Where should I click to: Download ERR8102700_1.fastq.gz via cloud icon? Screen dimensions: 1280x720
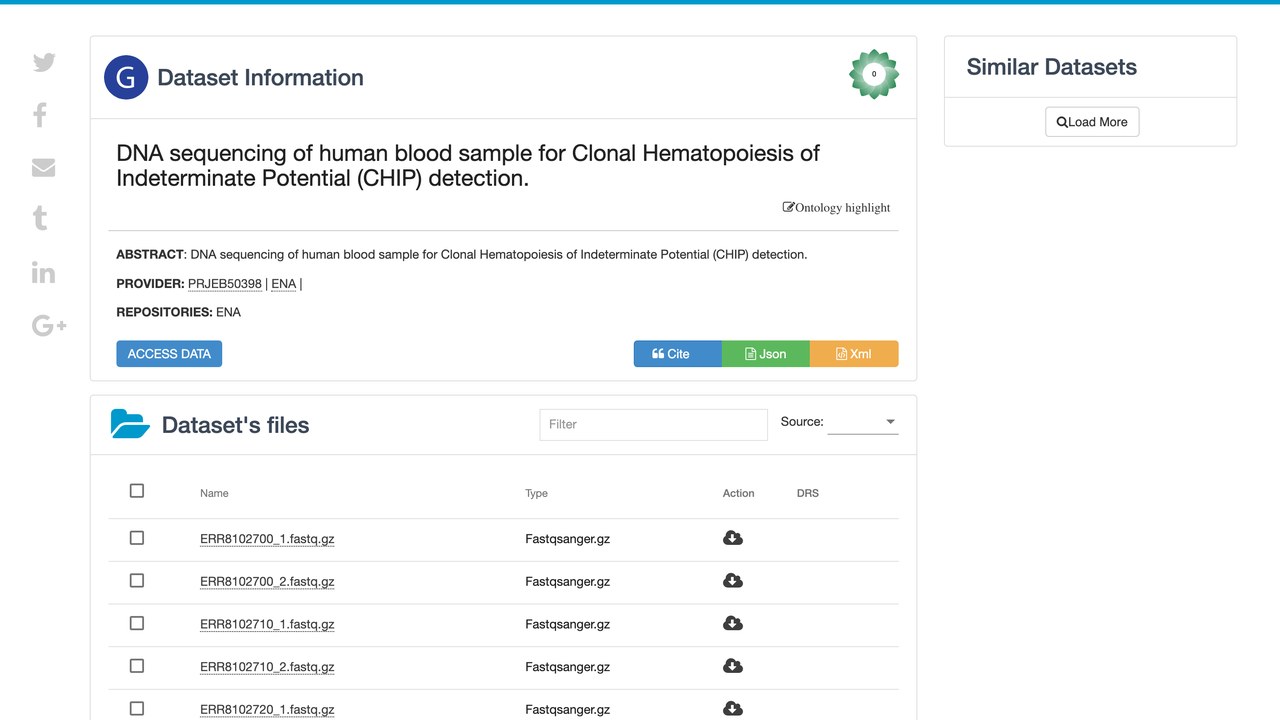coord(733,538)
